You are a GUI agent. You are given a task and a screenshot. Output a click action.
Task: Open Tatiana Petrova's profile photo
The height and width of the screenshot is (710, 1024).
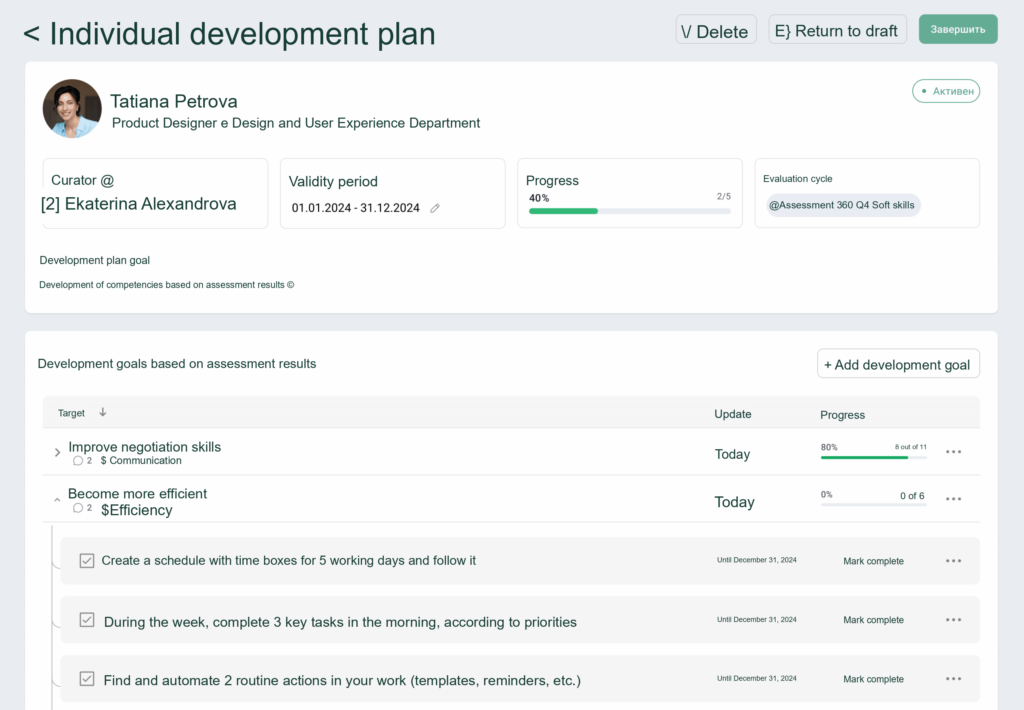[72, 108]
